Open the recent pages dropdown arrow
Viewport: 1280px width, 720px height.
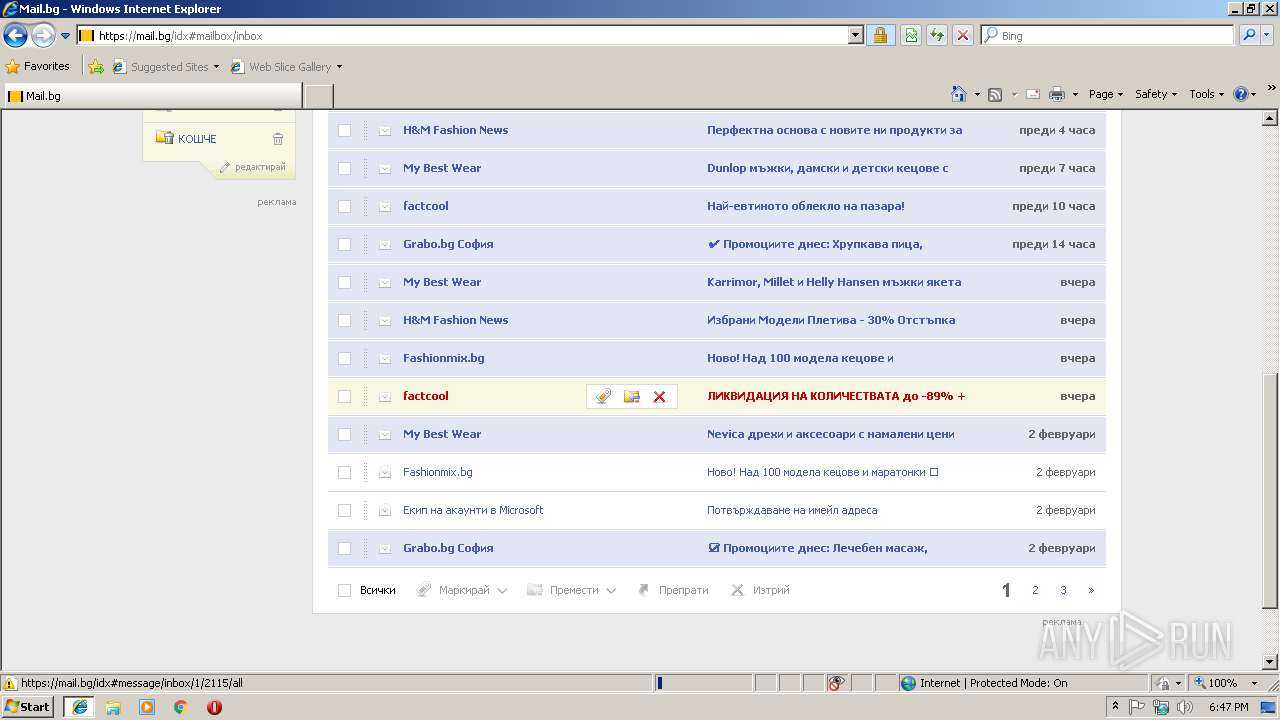[66, 36]
